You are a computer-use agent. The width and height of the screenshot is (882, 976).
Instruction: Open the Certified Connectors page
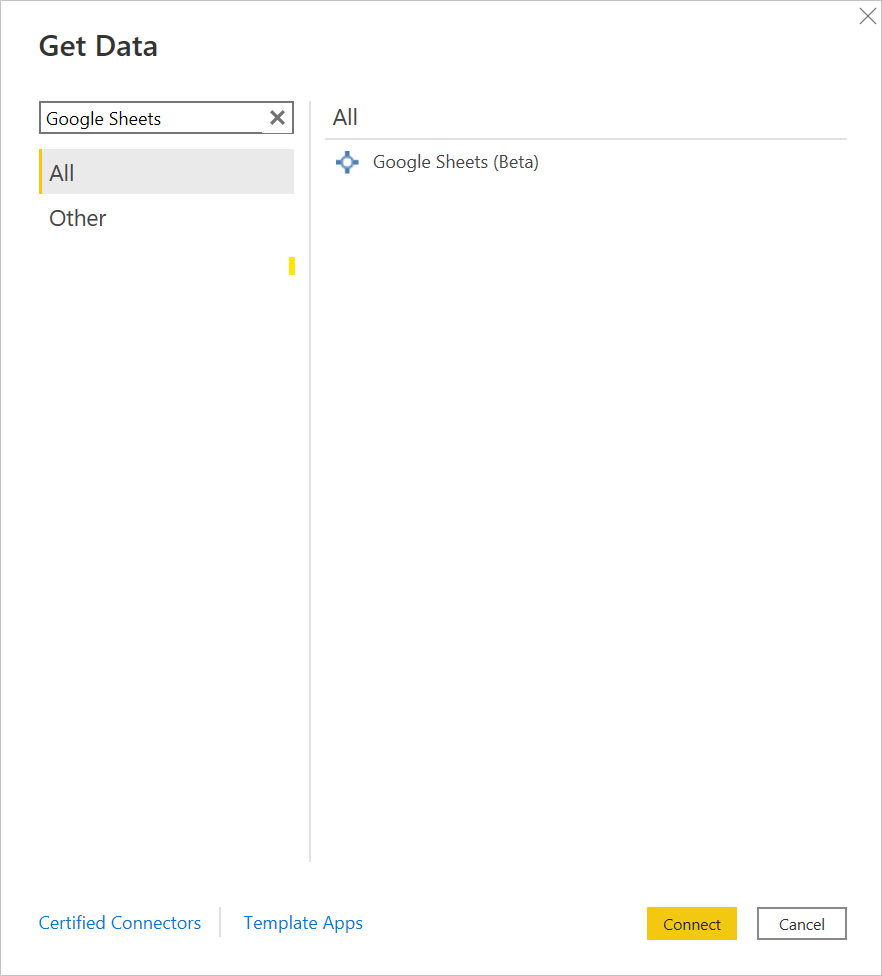click(x=120, y=923)
